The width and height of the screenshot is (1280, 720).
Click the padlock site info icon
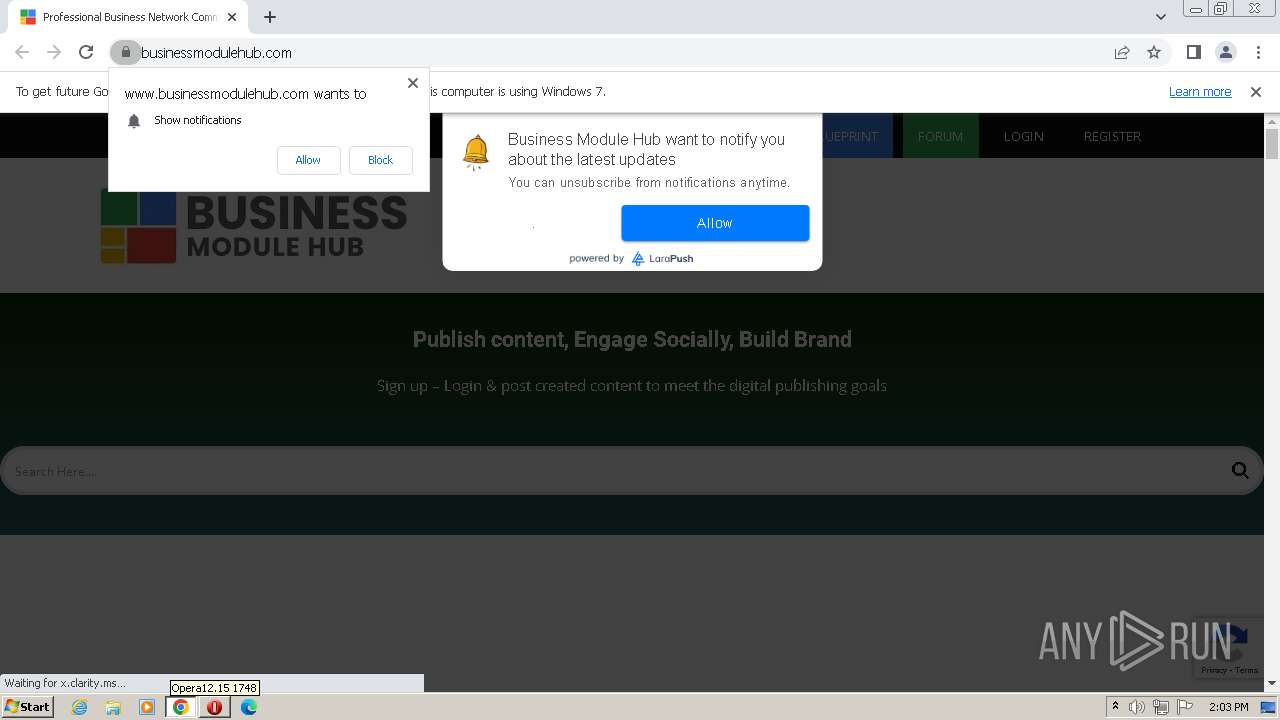click(x=125, y=52)
